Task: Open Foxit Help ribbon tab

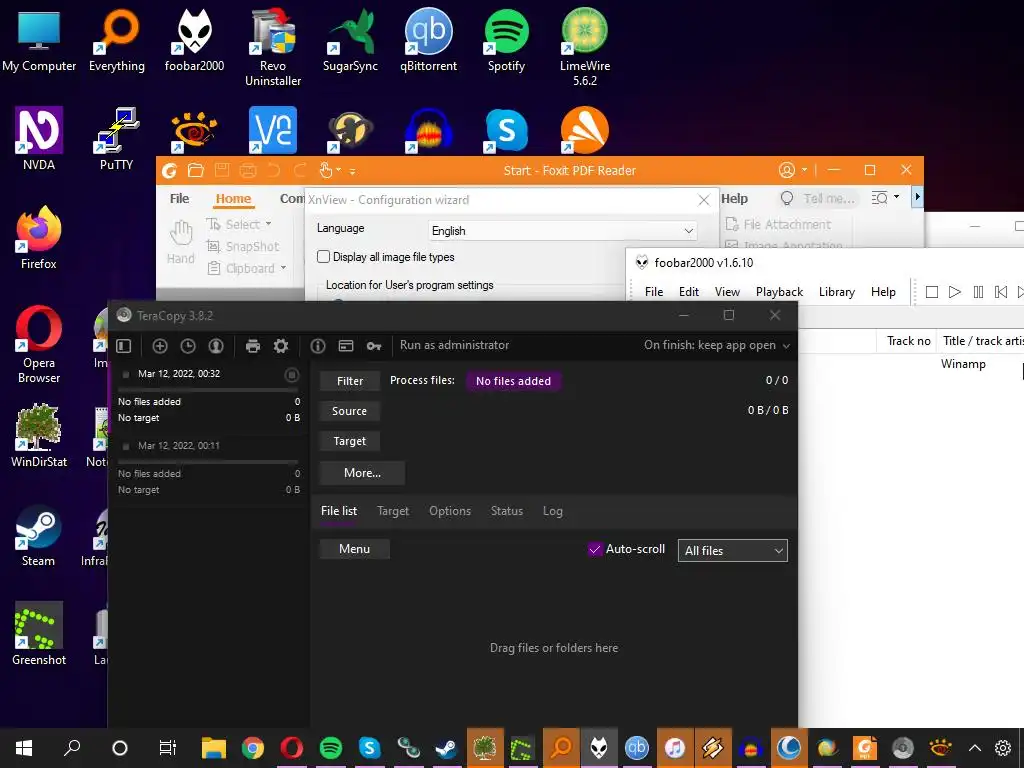Action: click(735, 199)
